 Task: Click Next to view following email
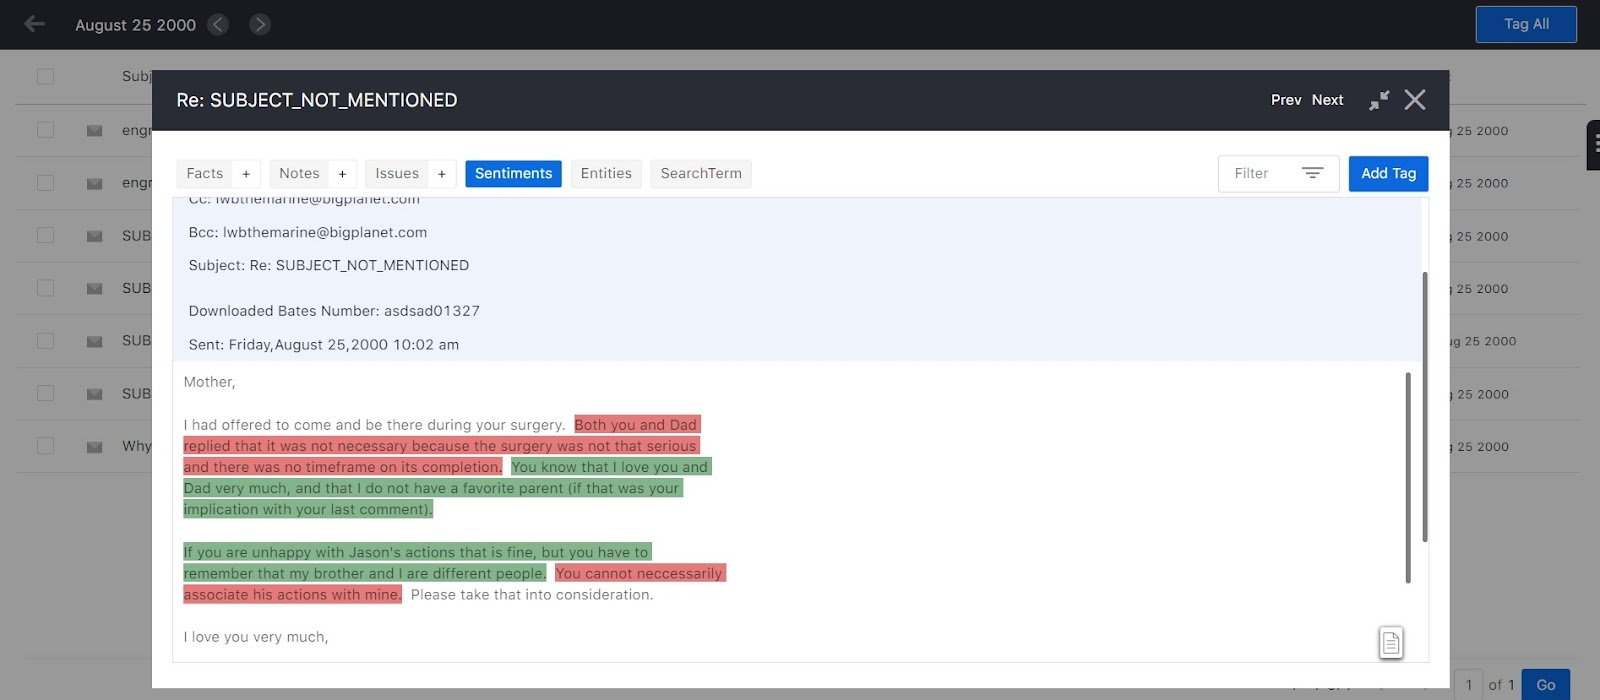pos(1327,100)
